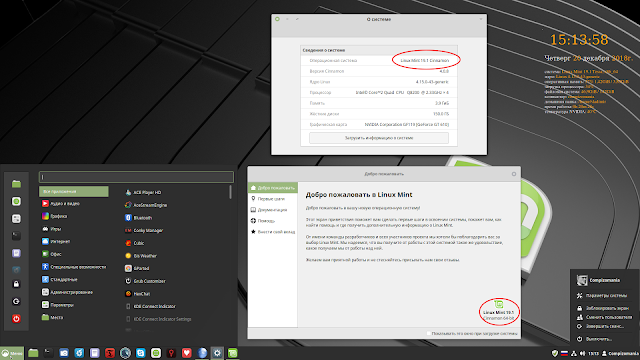Viewport: 640px width, 360px height.
Task: Click the update shield icon in tray
Action: point(555,353)
